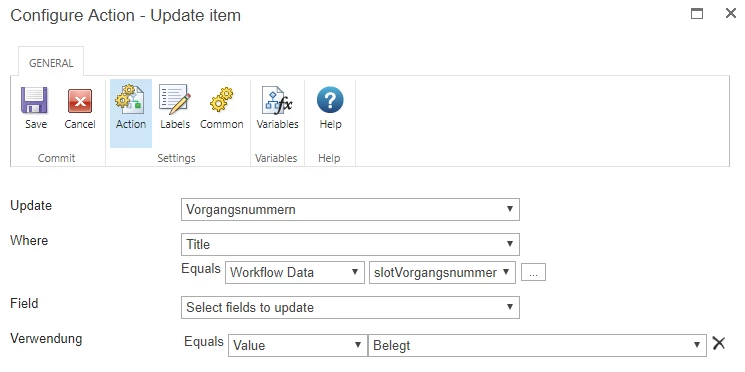This screenshot has height=372, width=745.
Task: Click the ellipsis lookup button
Action: click(533, 272)
